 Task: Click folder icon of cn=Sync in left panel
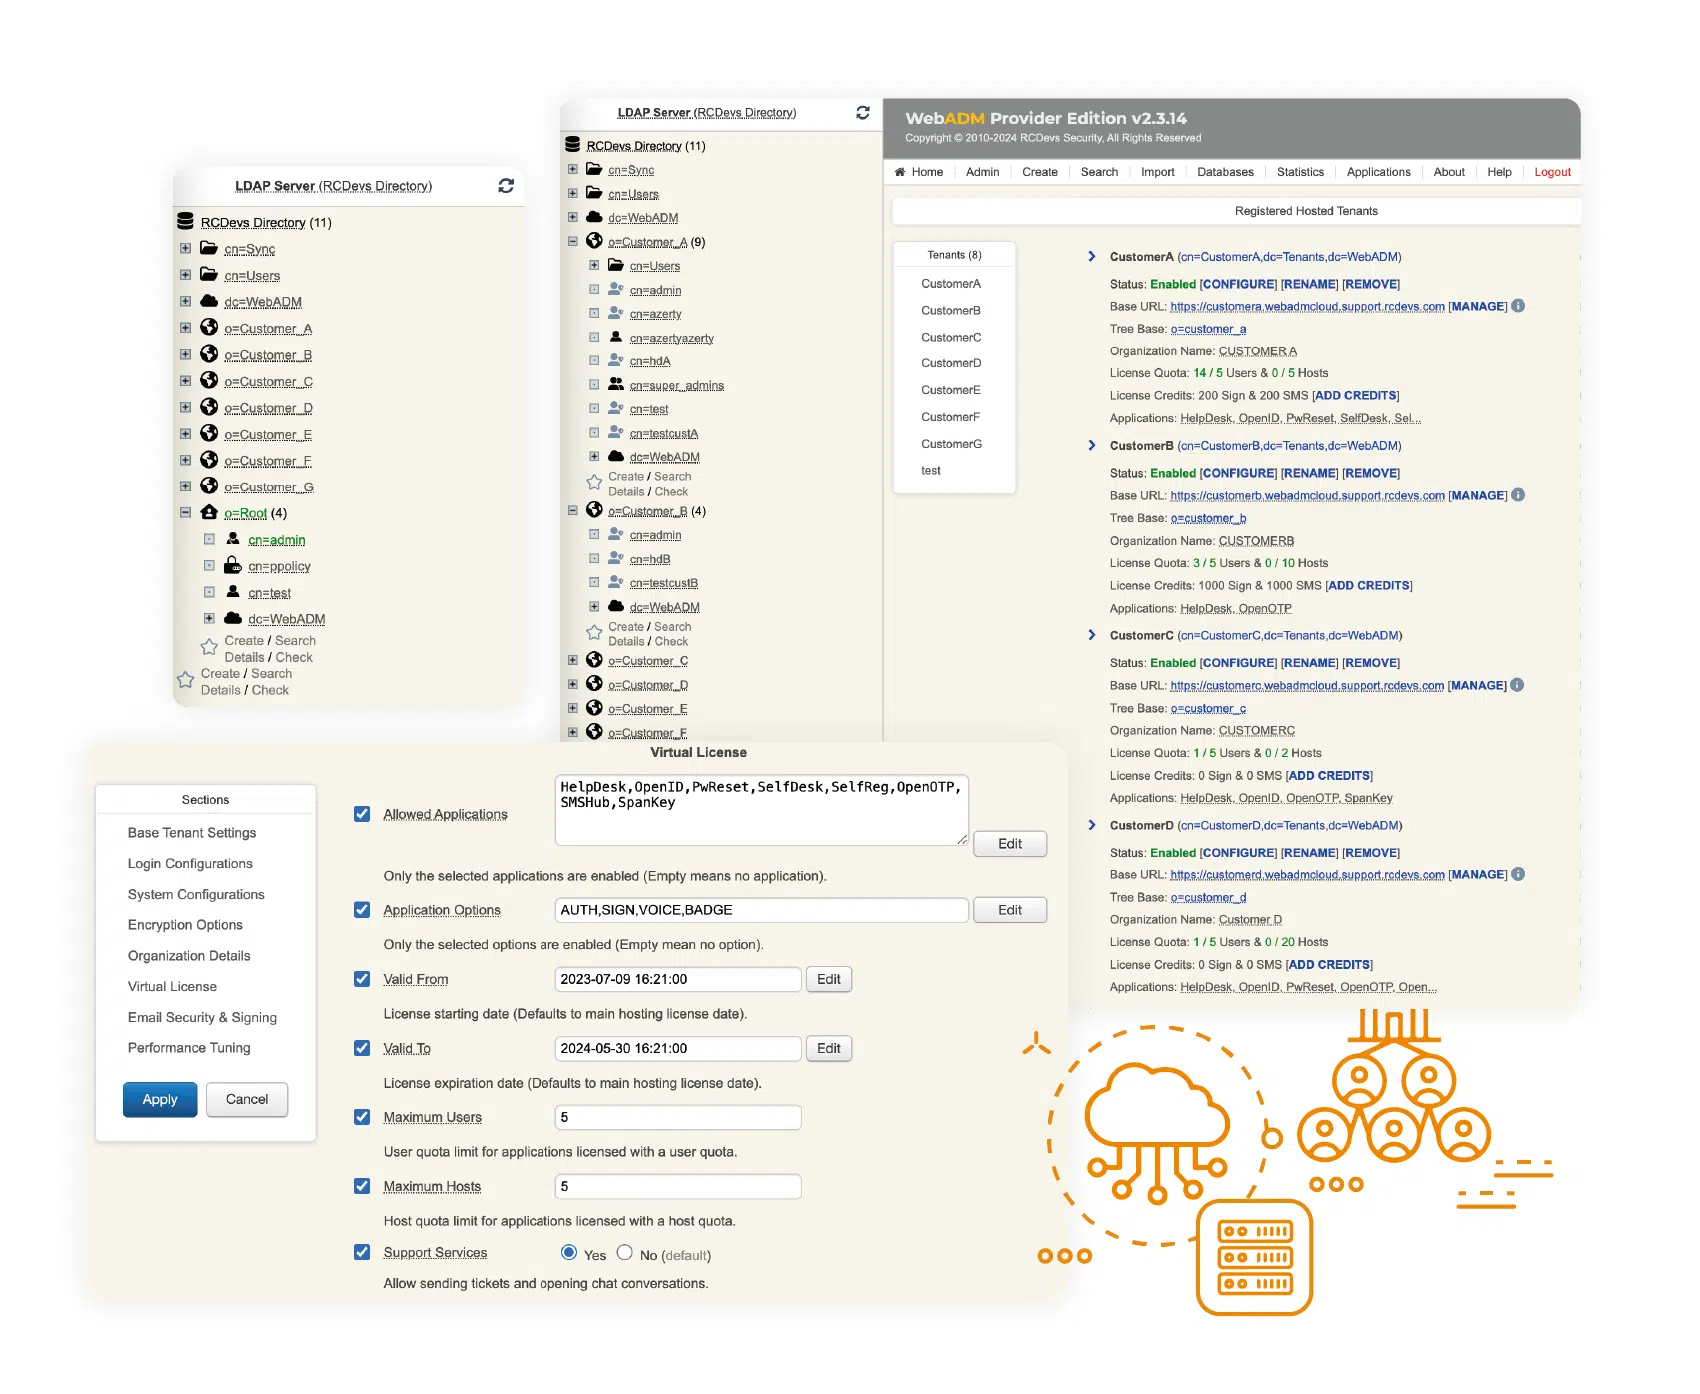coord(209,248)
